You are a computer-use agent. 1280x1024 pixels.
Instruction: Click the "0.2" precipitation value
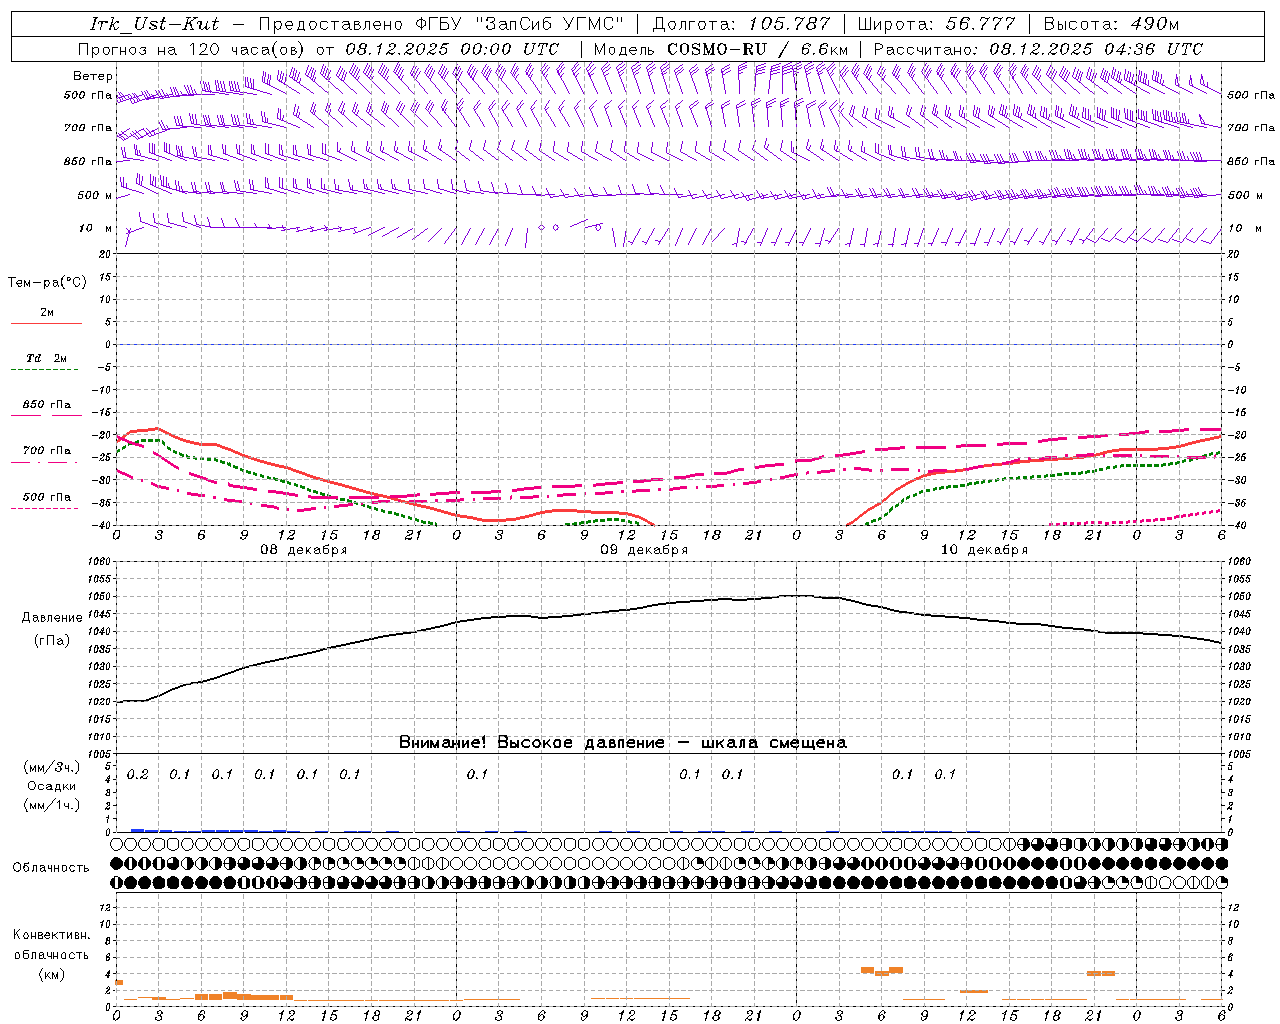(x=137, y=775)
